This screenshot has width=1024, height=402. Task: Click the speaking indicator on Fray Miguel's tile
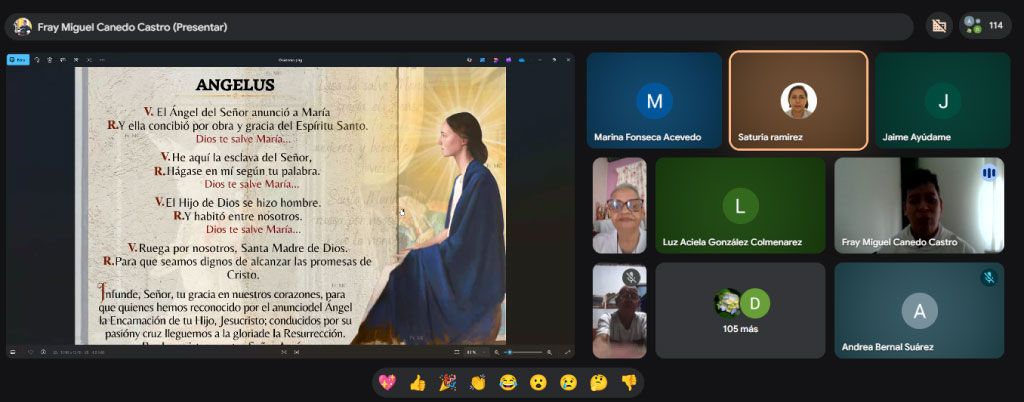pos(989,173)
